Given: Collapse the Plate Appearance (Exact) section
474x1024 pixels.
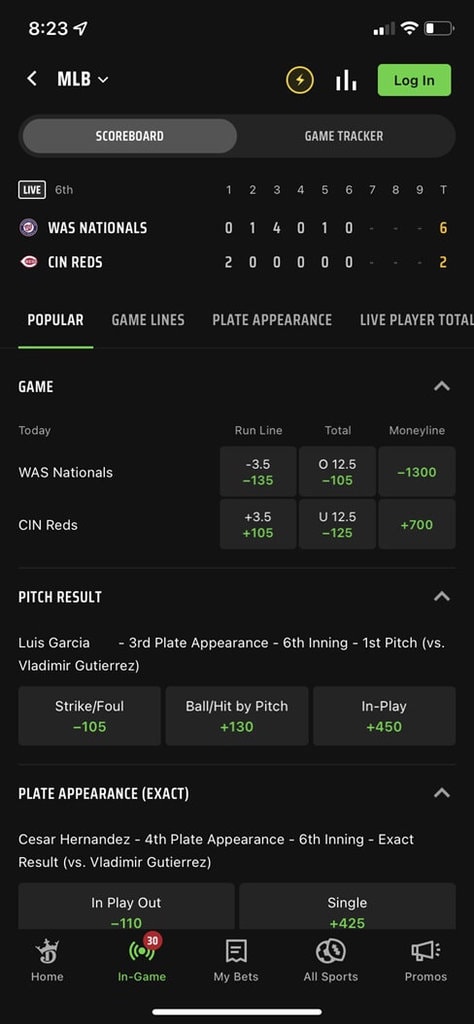Looking at the screenshot, I should point(442,793).
